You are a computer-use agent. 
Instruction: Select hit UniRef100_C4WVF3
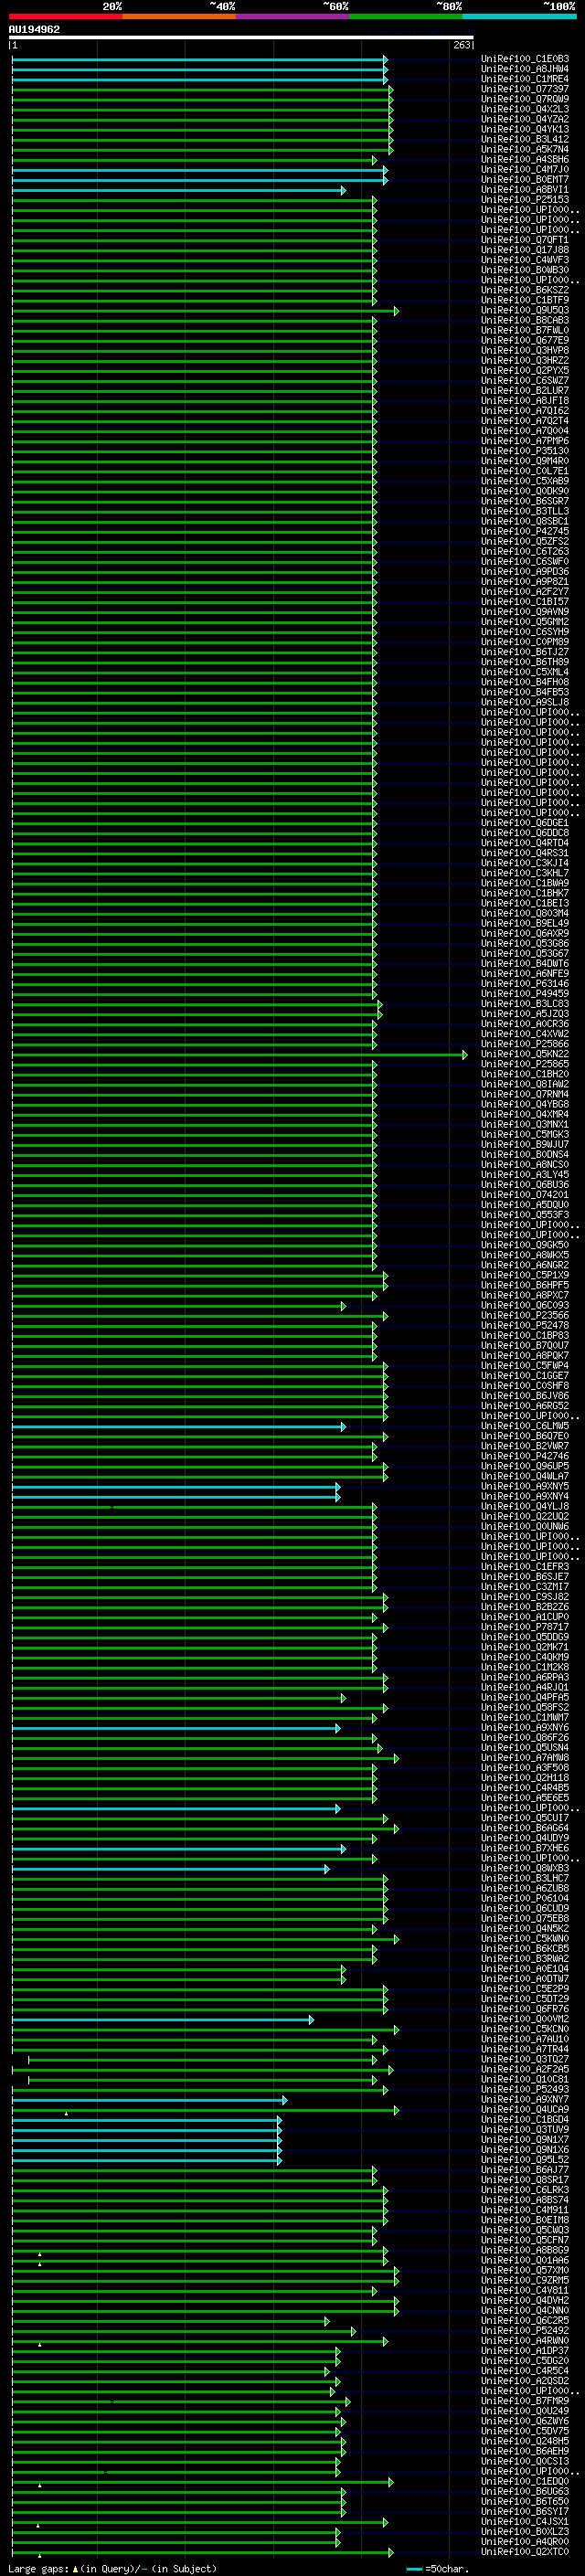(x=525, y=260)
